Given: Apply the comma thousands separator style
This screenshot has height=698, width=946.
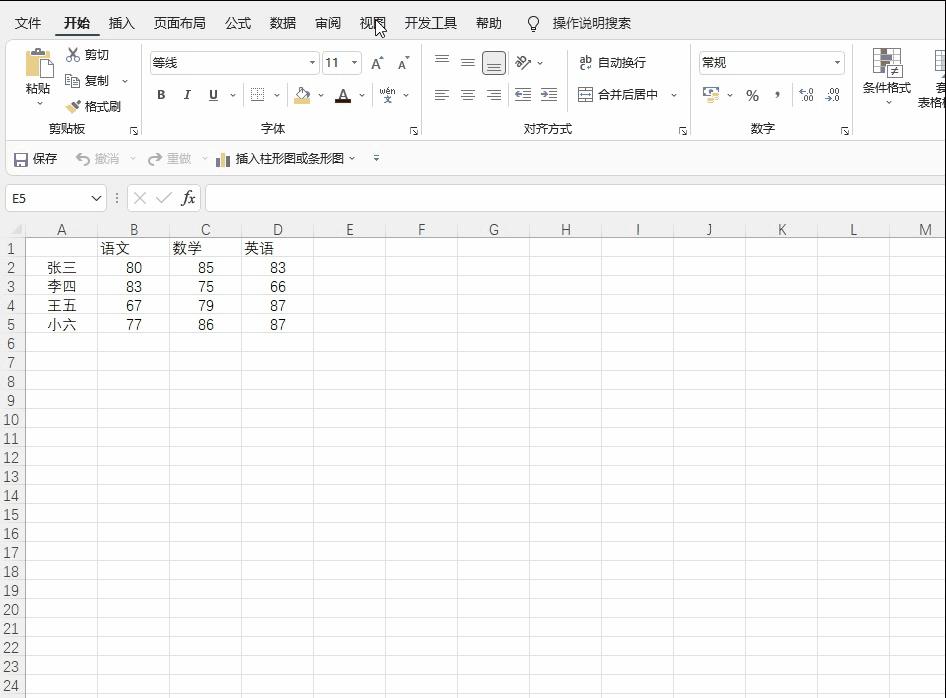Looking at the screenshot, I should point(774,95).
